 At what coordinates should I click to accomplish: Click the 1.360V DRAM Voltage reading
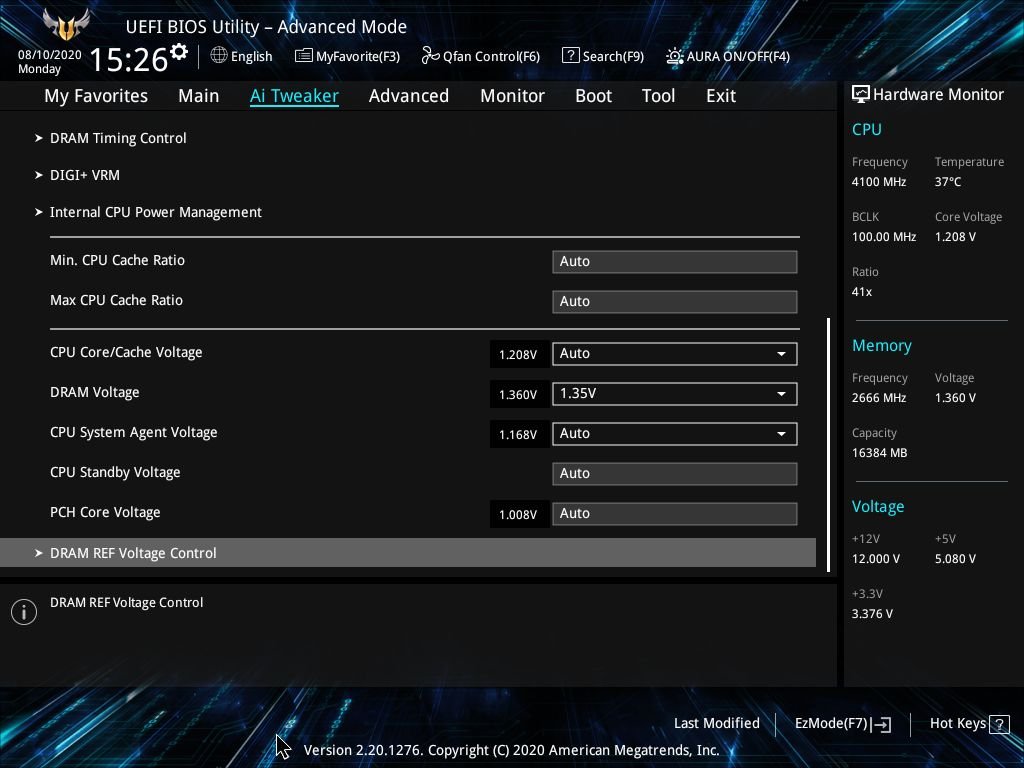coord(518,394)
